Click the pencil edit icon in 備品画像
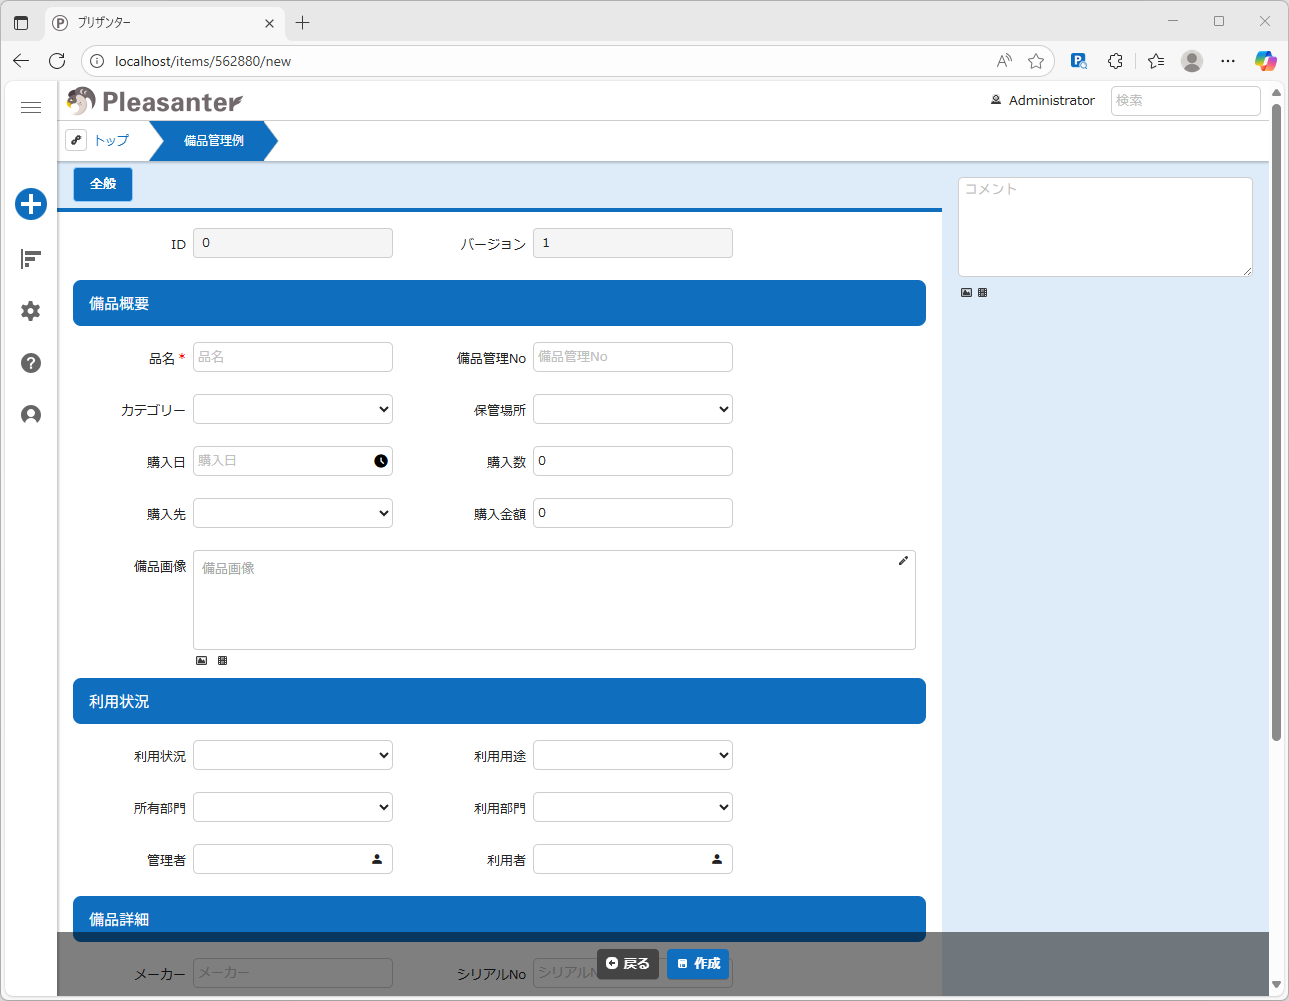This screenshot has height=1001, width=1289. tap(903, 561)
